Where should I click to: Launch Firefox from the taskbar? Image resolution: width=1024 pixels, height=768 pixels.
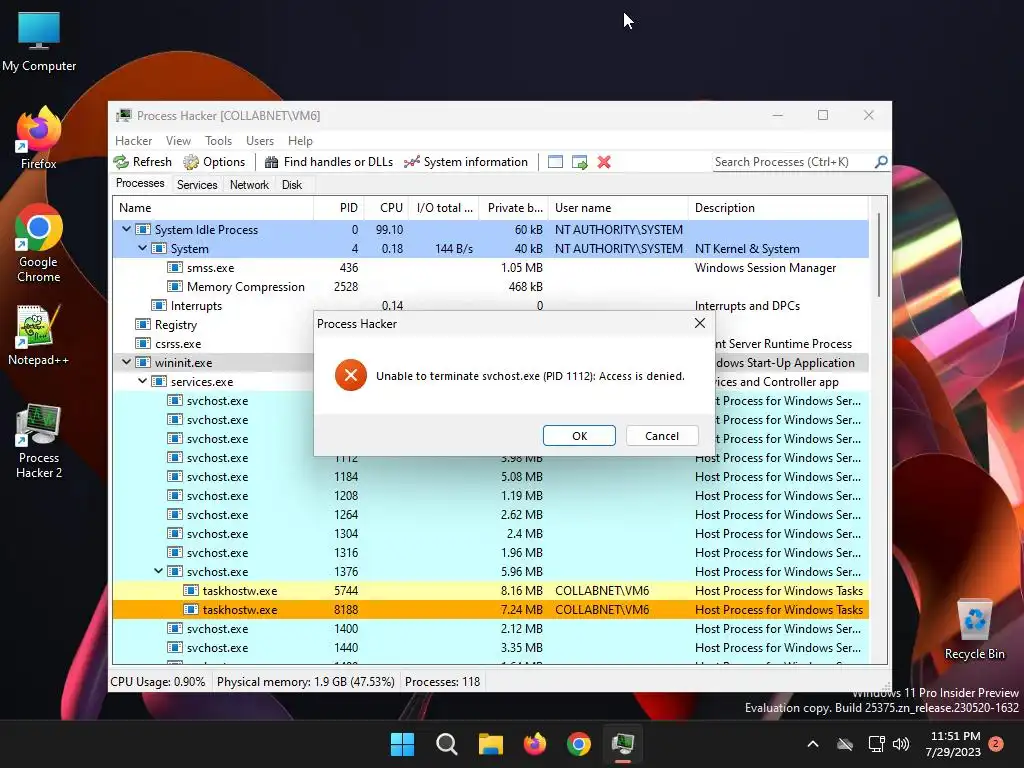click(x=535, y=744)
